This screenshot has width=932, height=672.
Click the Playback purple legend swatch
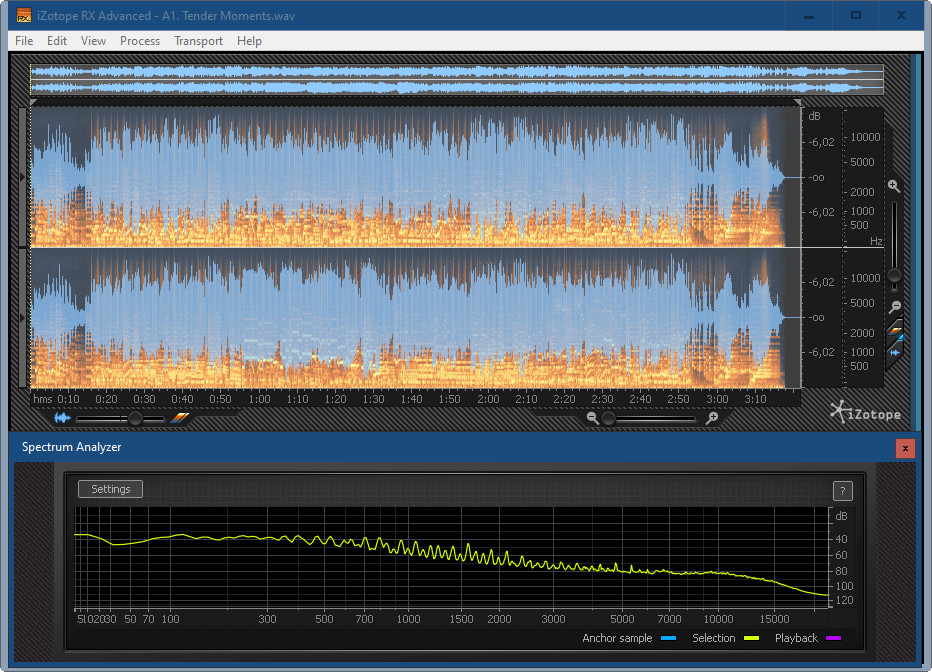click(x=833, y=638)
